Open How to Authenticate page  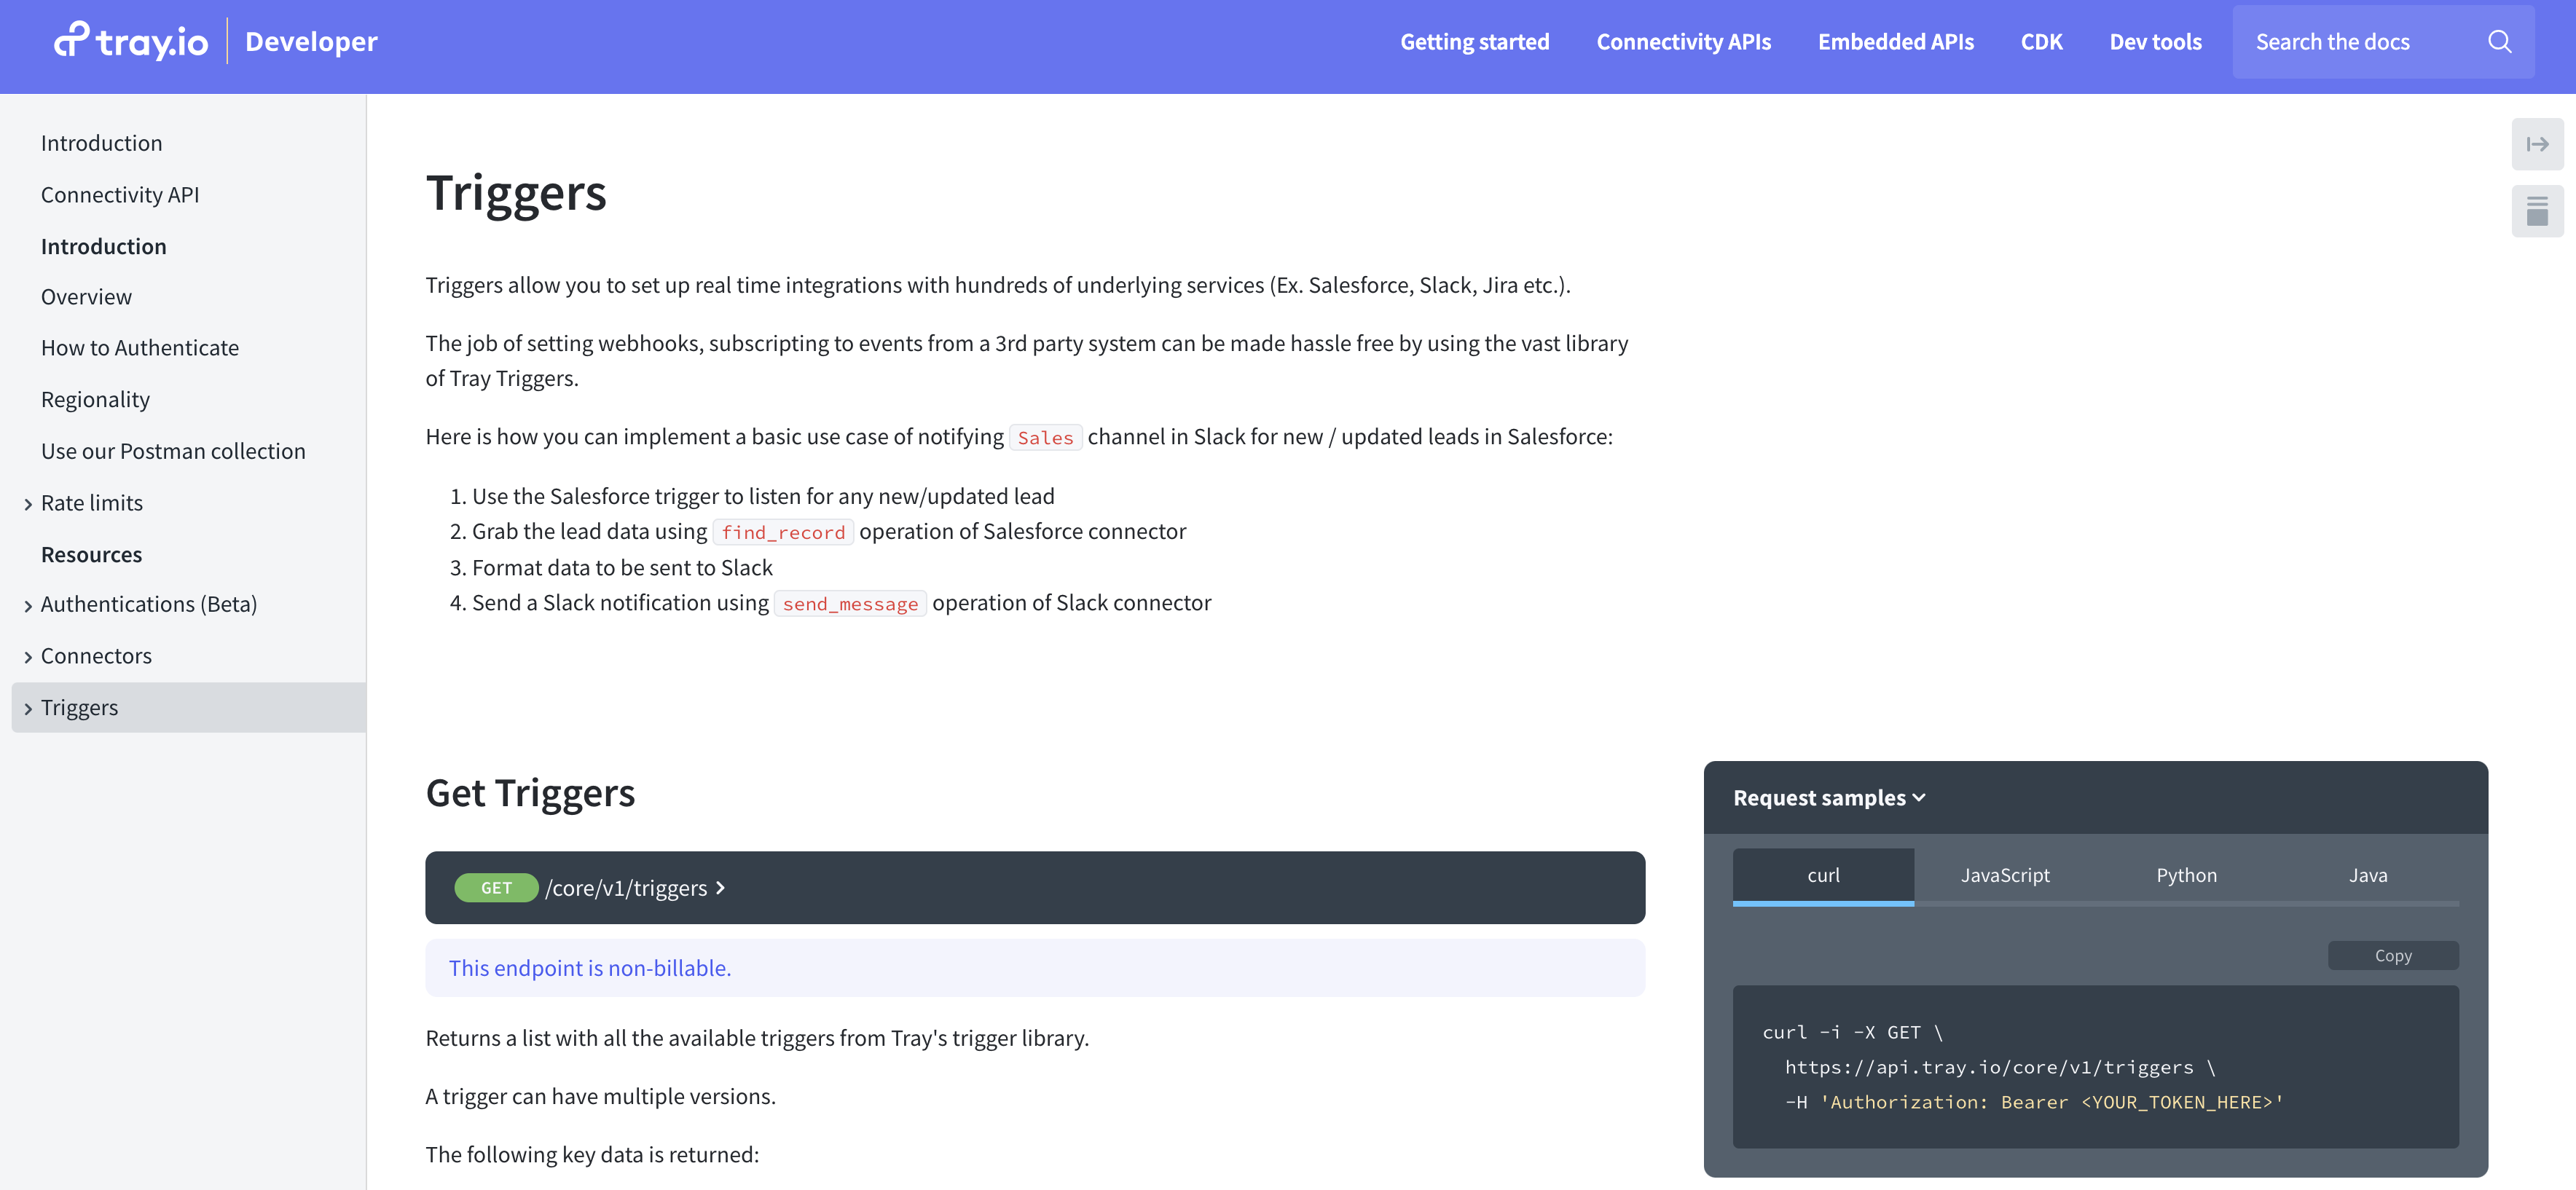click(140, 348)
